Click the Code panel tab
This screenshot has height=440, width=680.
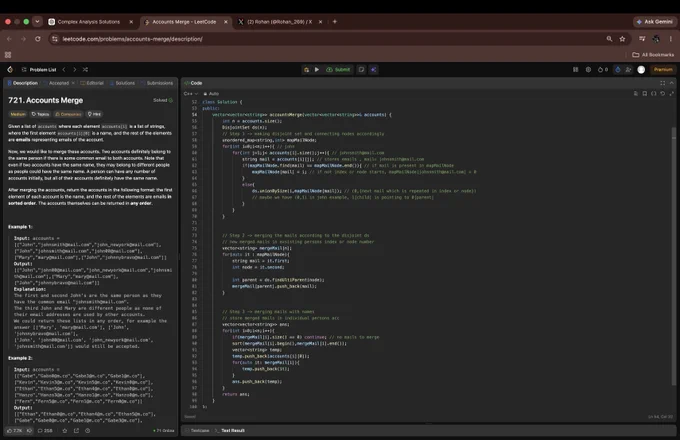pyautogui.click(x=193, y=83)
